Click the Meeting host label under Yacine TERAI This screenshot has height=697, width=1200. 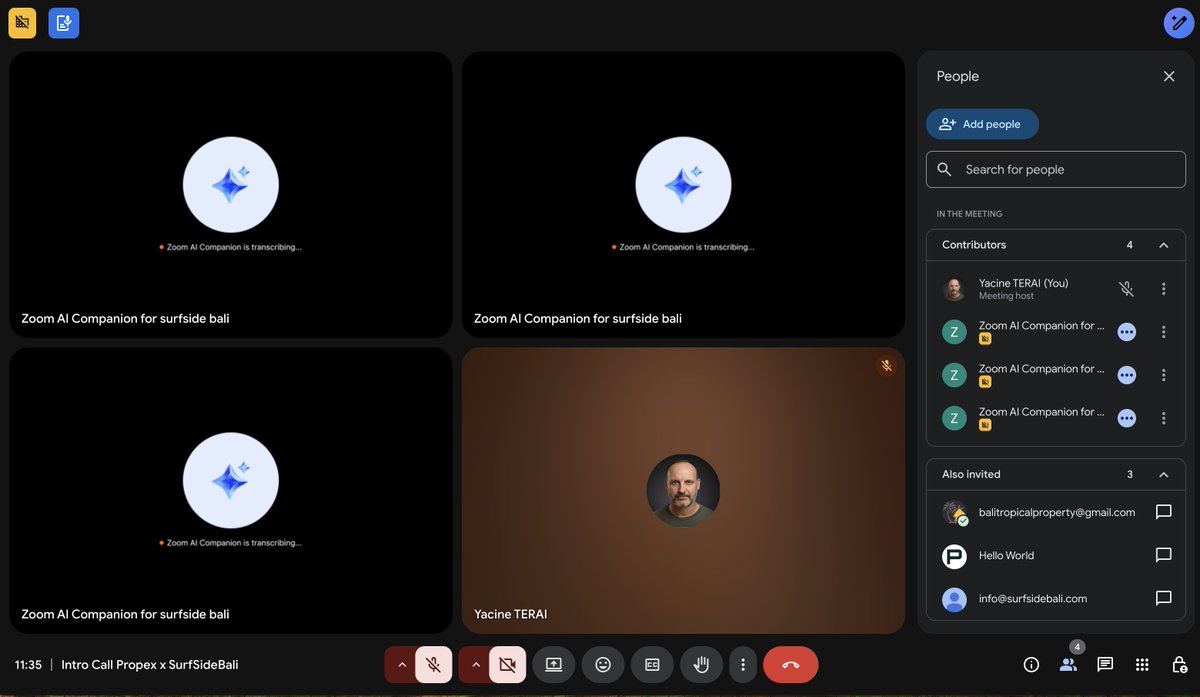point(1006,296)
